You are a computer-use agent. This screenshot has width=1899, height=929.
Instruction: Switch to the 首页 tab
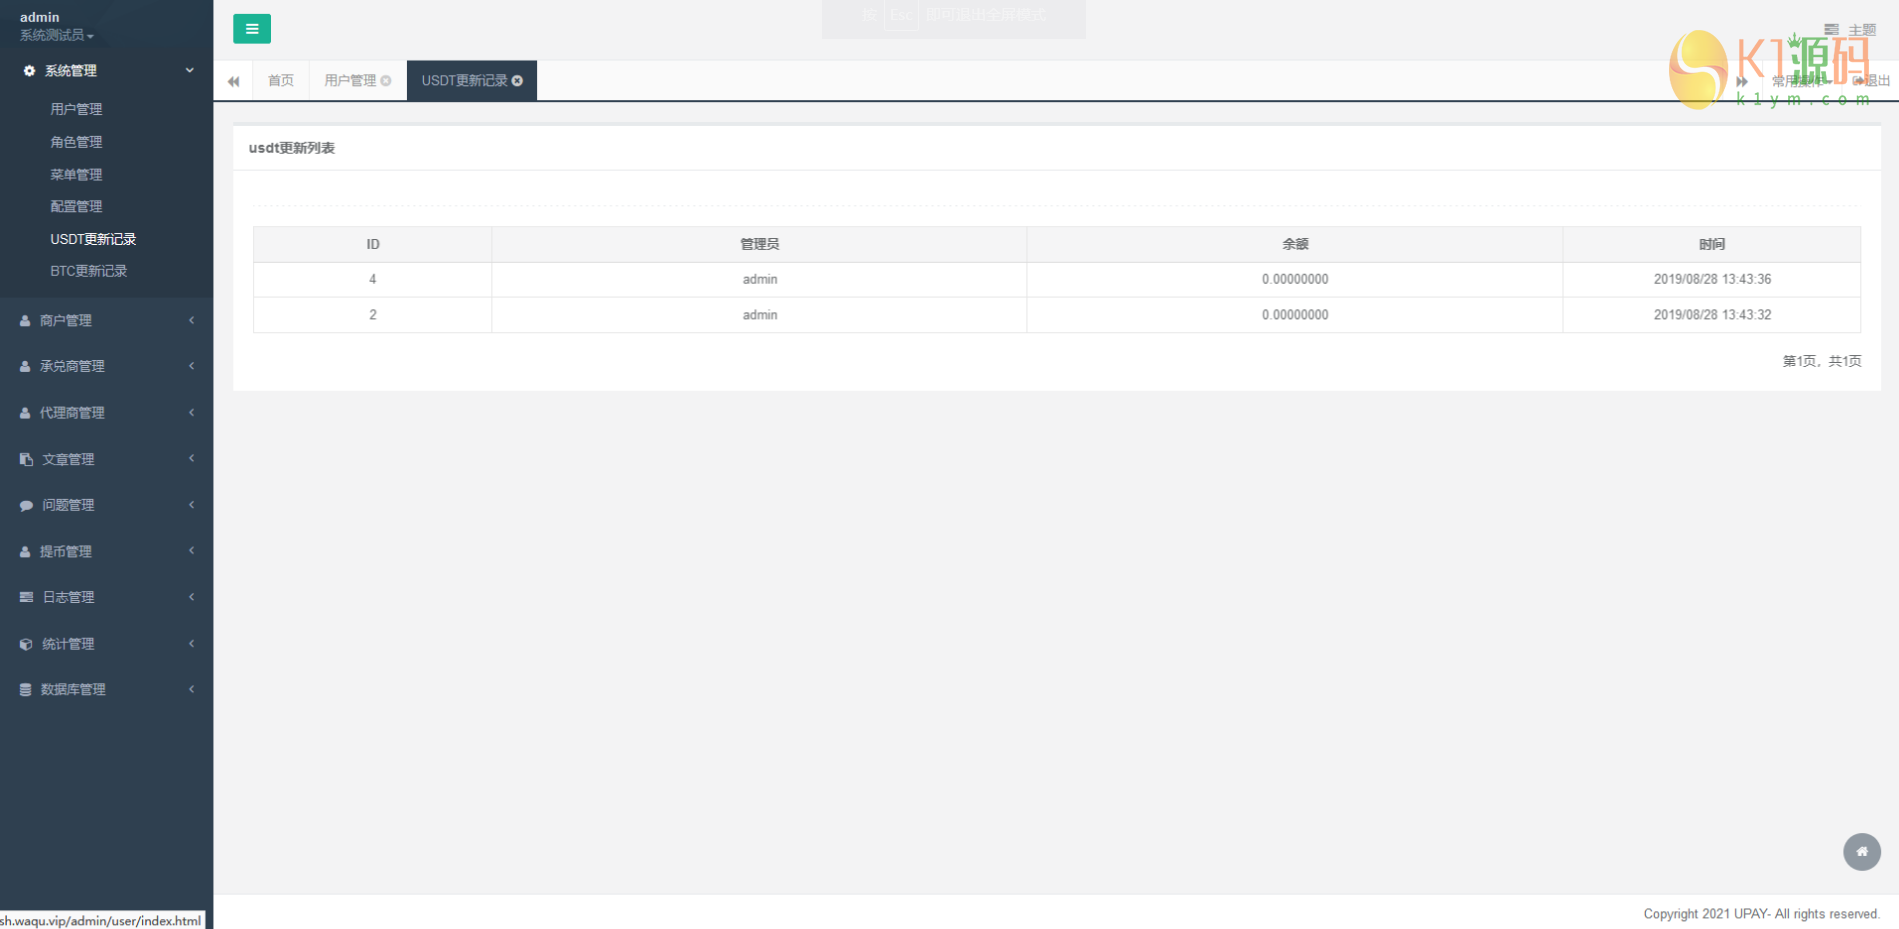click(281, 81)
